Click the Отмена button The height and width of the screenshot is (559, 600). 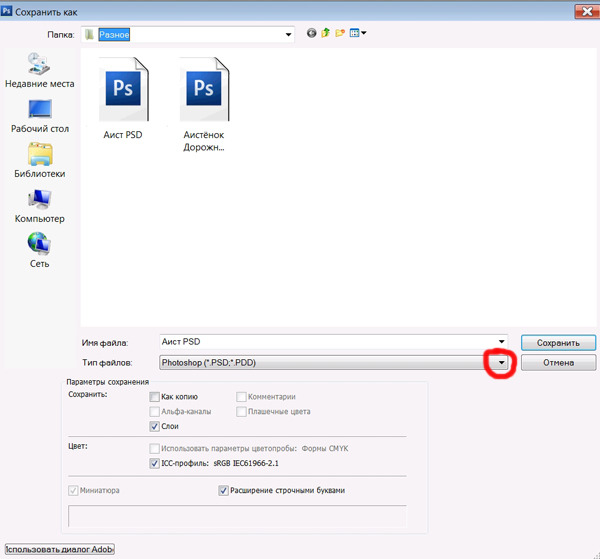tap(558, 363)
